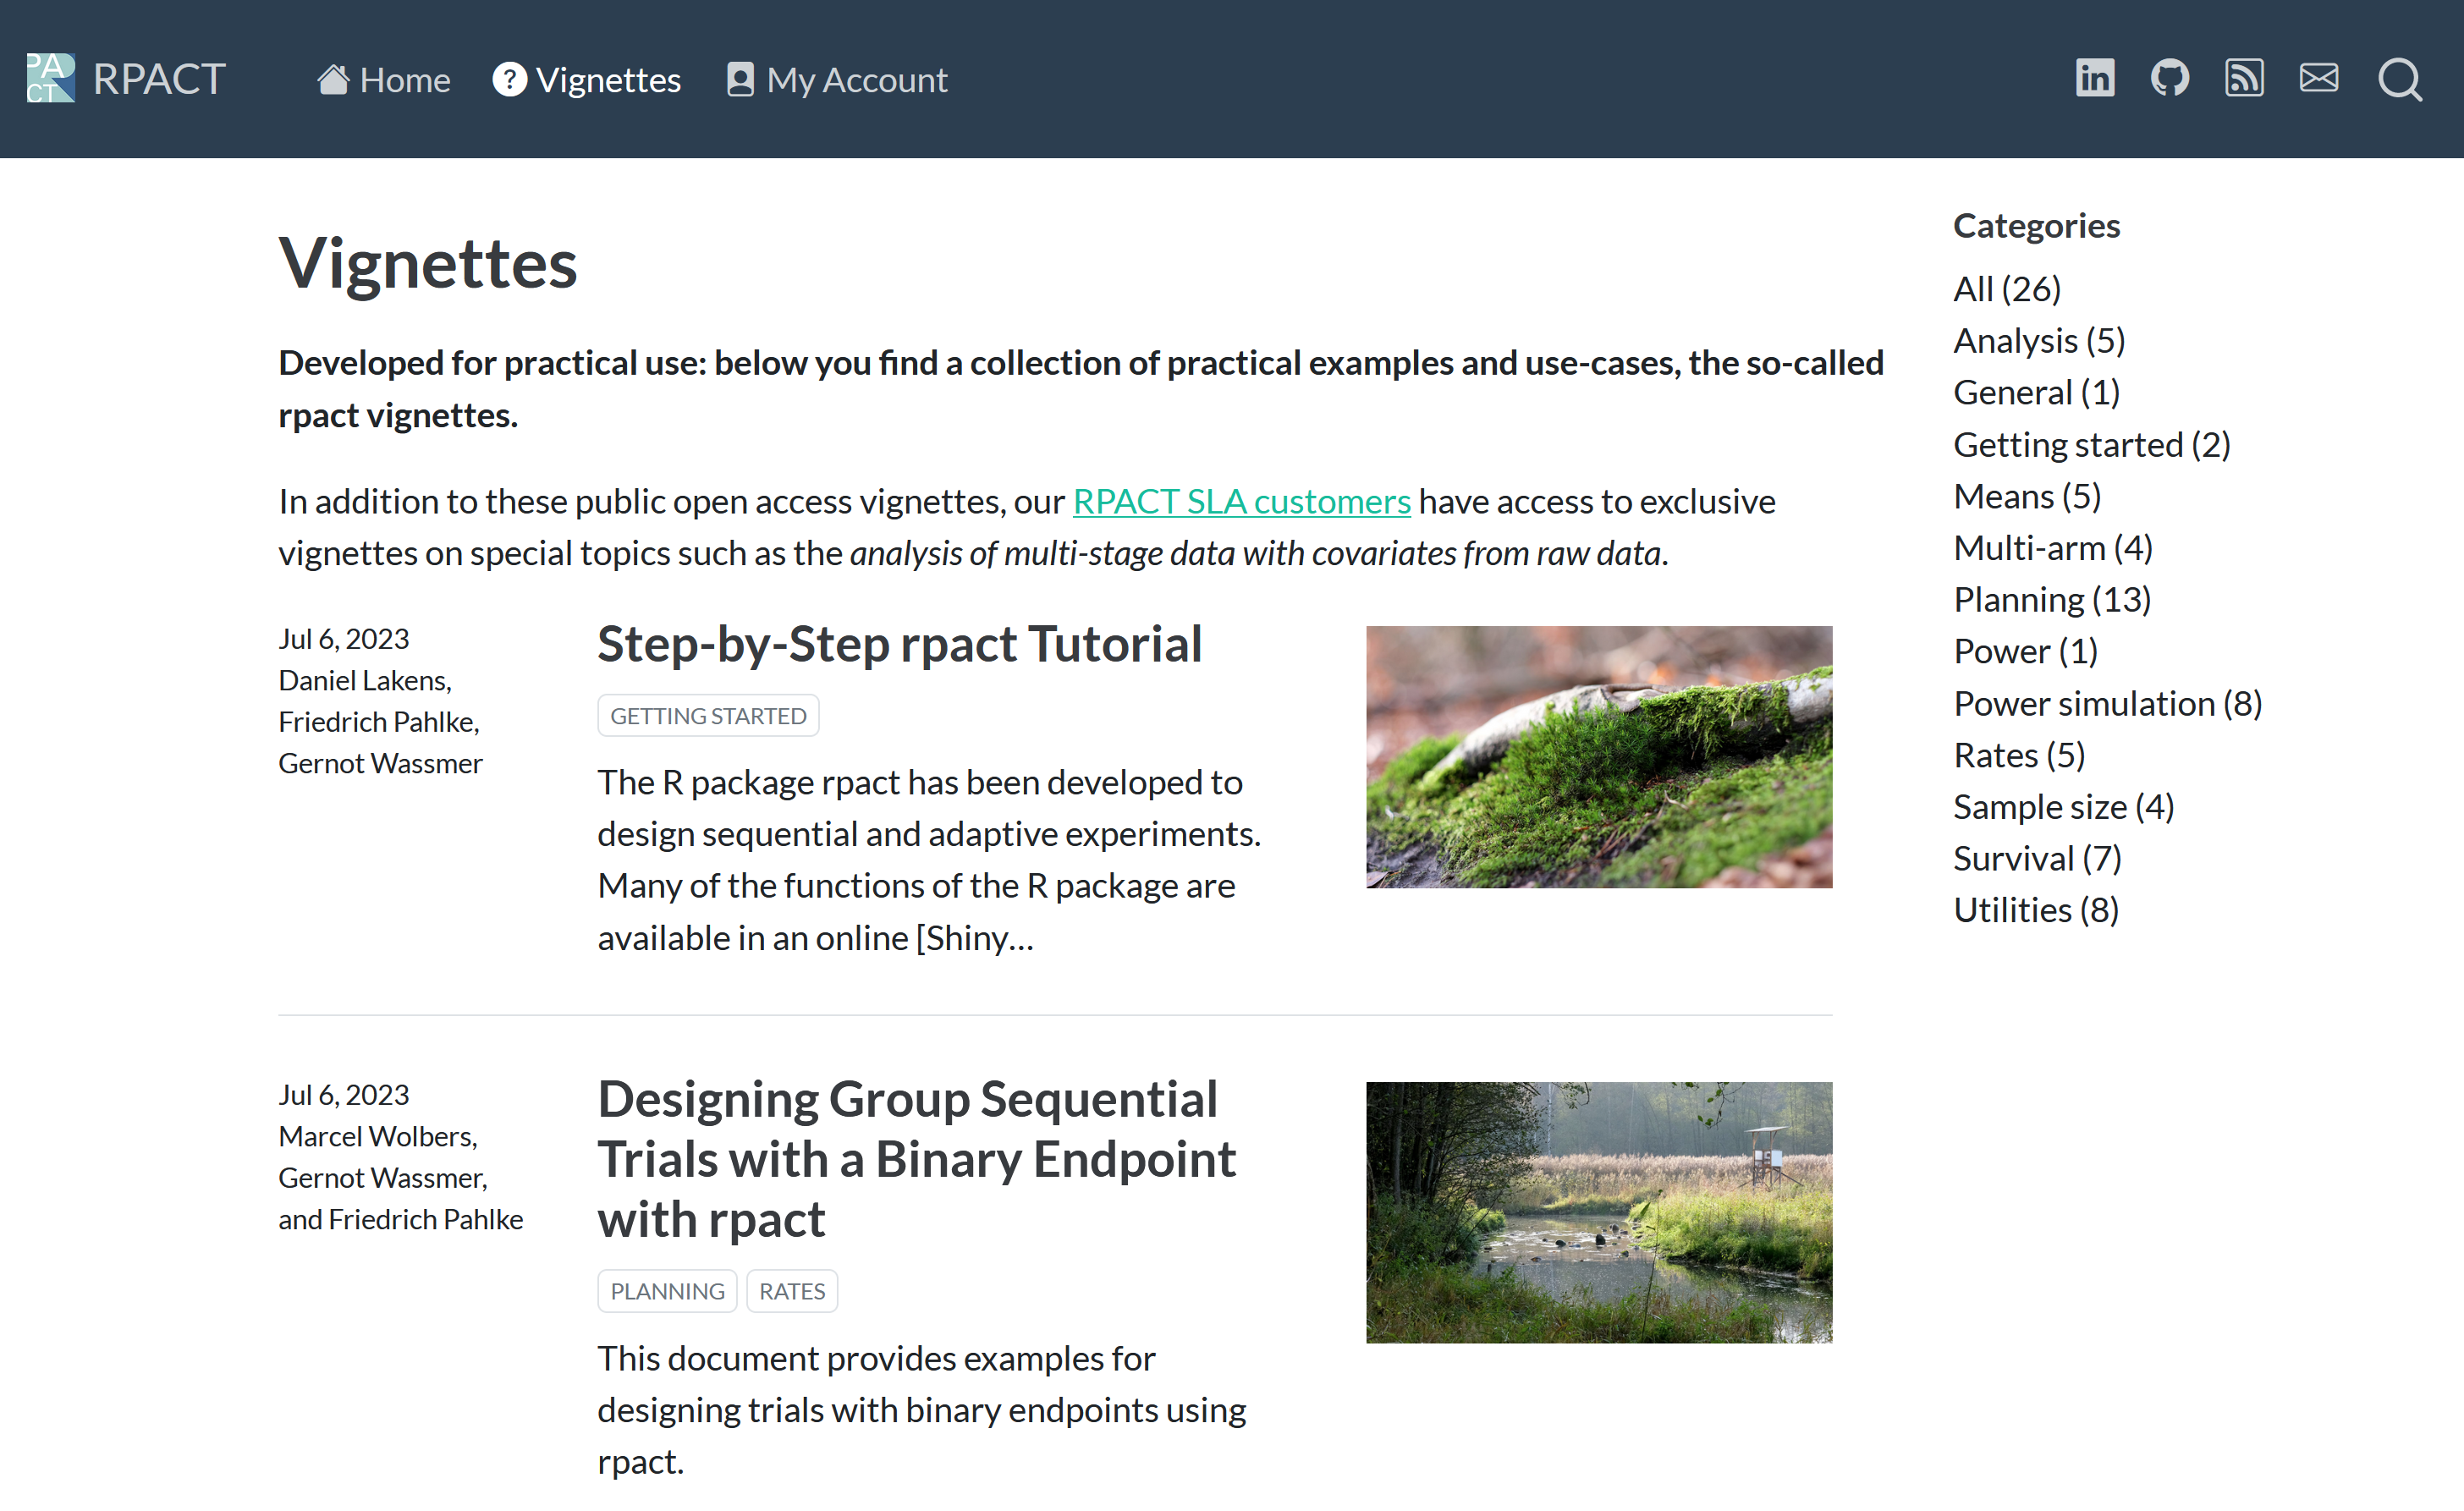Open the search magnifier icon

2399,80
